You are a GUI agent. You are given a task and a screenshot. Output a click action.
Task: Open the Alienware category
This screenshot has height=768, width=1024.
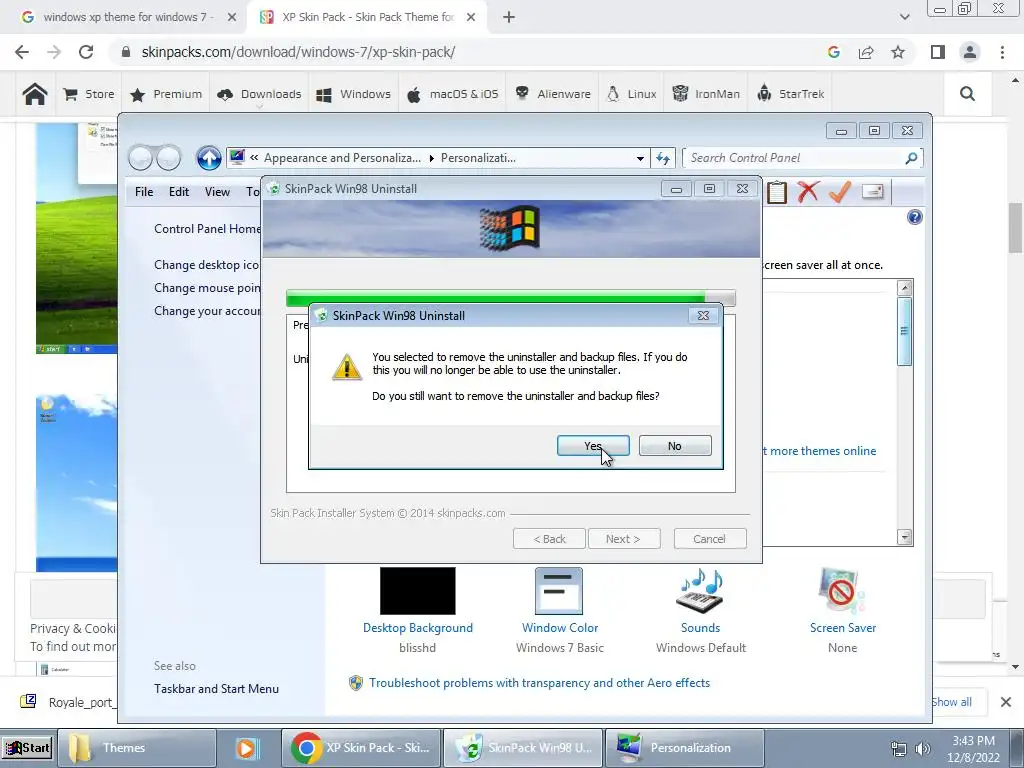point(552,94)
